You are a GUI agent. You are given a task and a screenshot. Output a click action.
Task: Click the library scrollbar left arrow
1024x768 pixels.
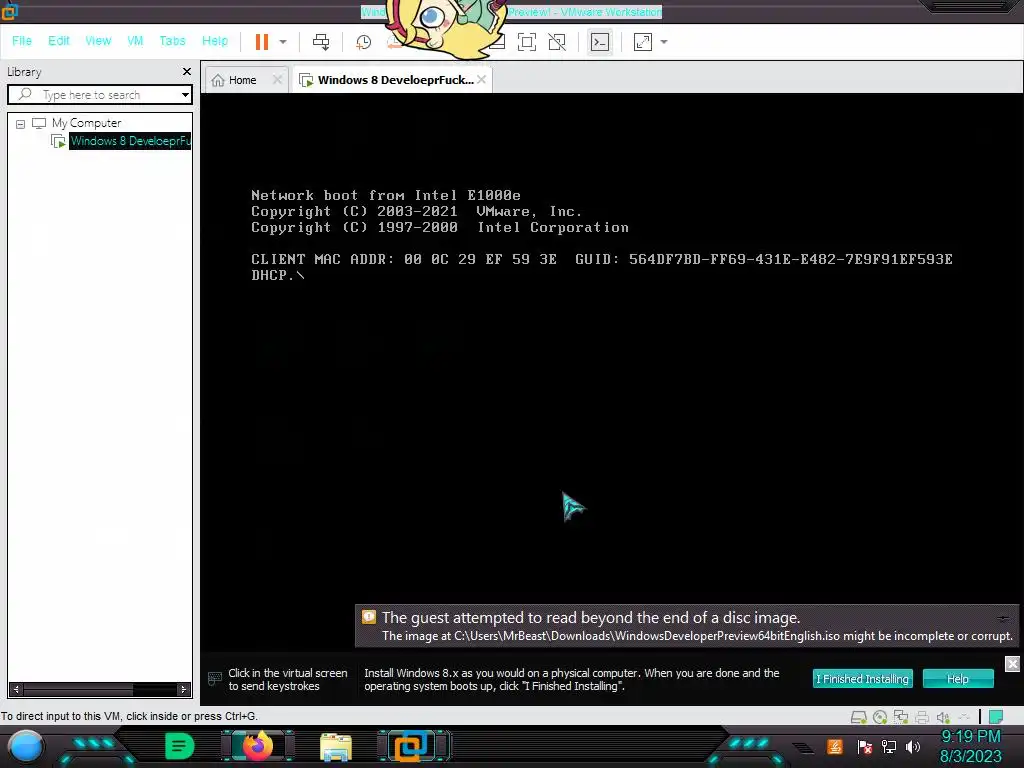pos(16,689)
